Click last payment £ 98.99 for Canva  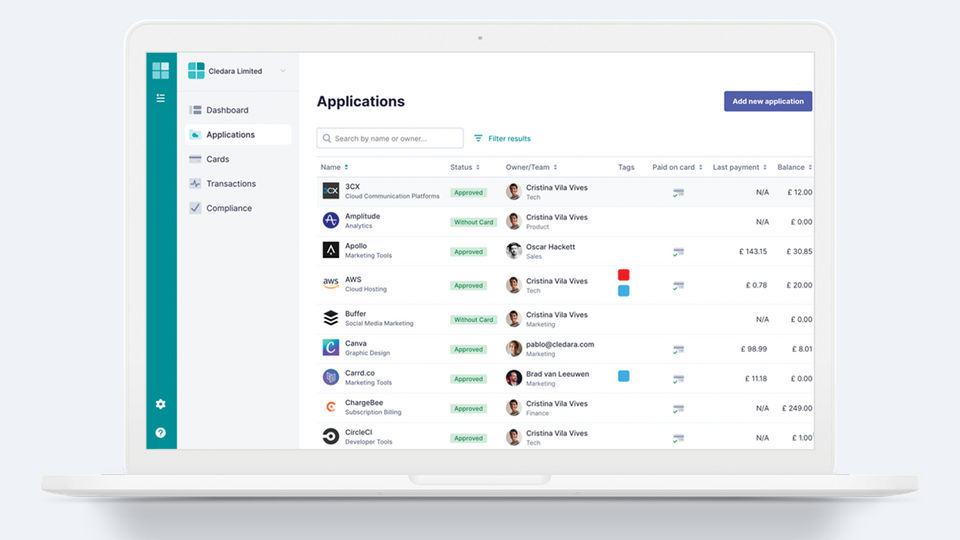754,349
